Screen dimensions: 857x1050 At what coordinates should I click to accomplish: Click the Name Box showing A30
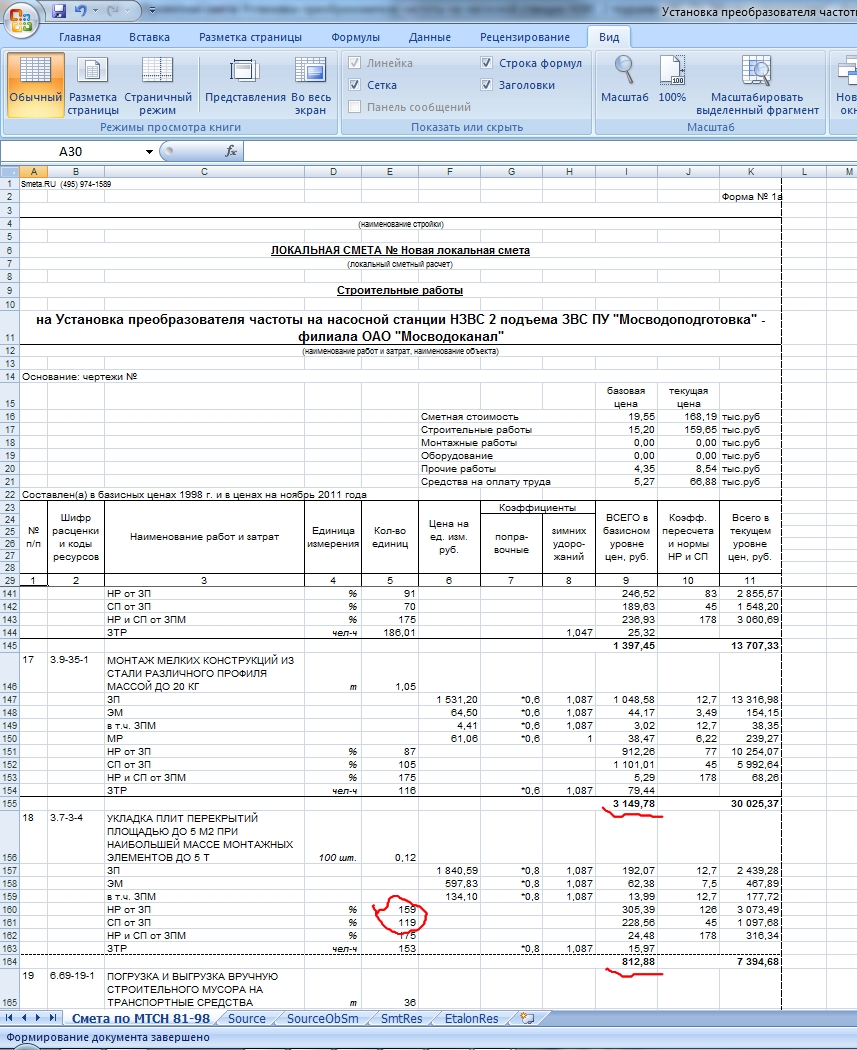[x=71, y=152]
